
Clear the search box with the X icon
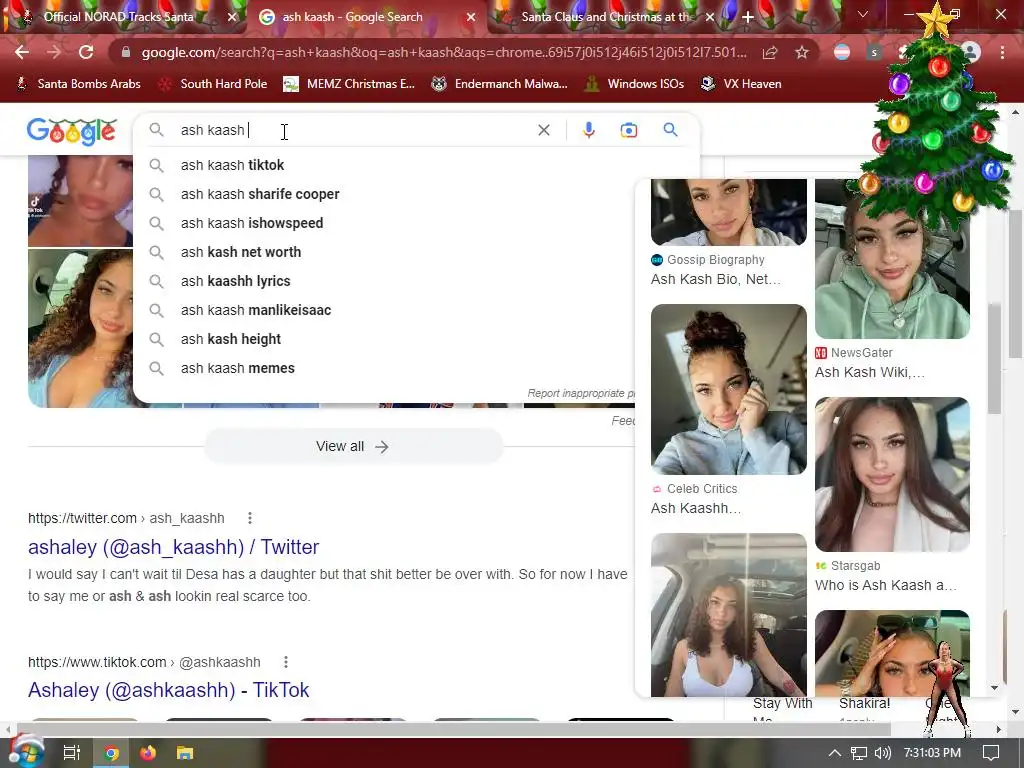pyautogui.click(x=543, y=130)
